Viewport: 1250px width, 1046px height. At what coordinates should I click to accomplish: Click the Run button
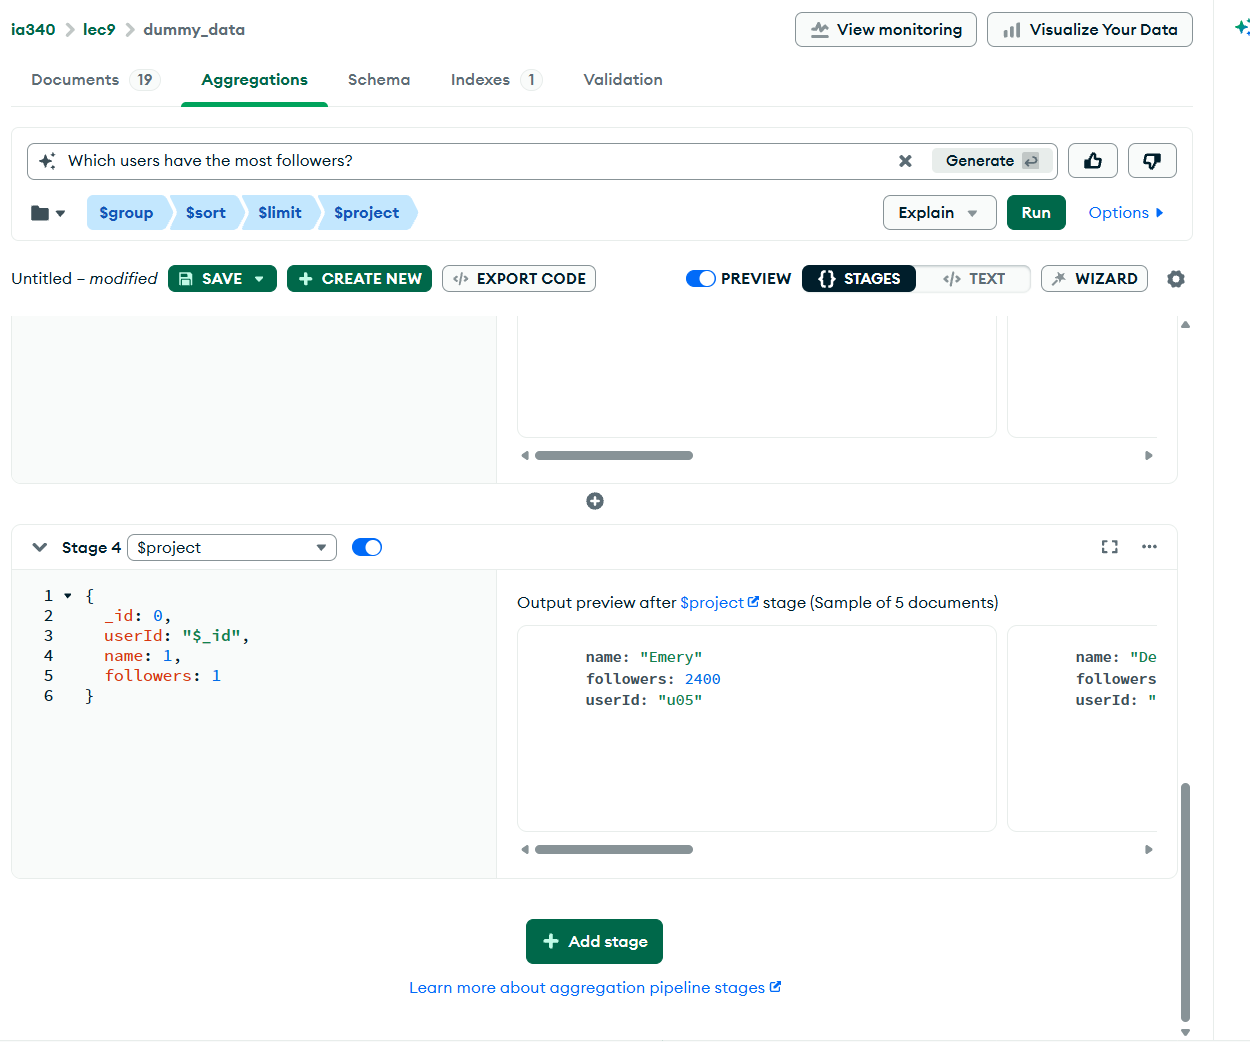(1036, 213)
